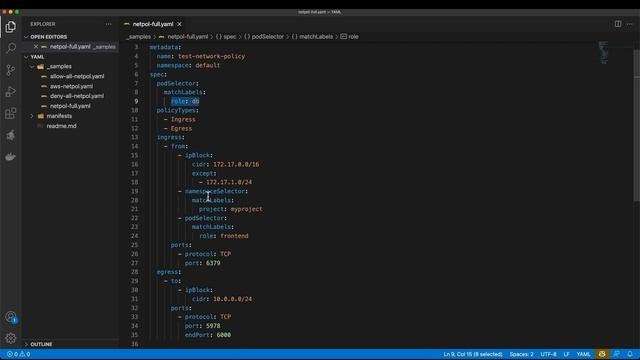Open Source Control view icon
Viewport: 640px width, 360px height.
point(11,70)
